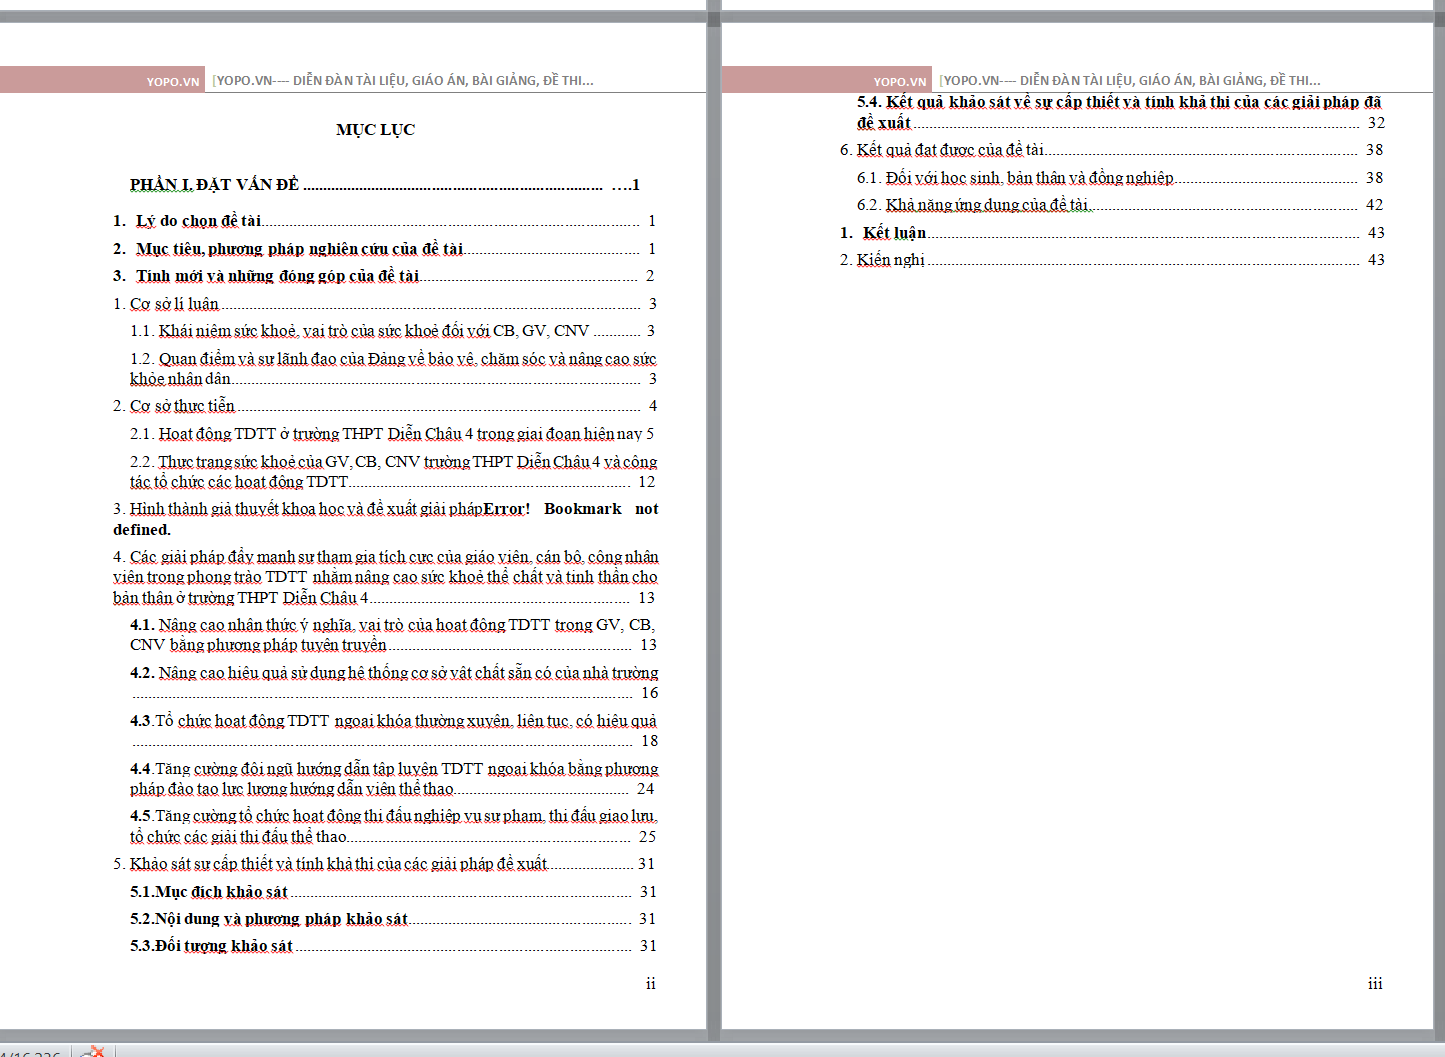
Task: Open entry 'Tính mới và những đóng góp'
Action: tap(384, 276)
